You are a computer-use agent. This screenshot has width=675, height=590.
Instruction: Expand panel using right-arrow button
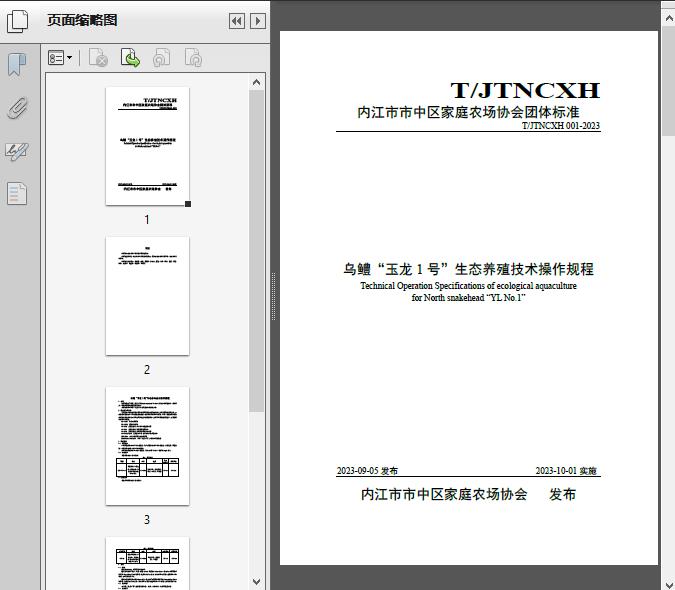click(257, 21)
